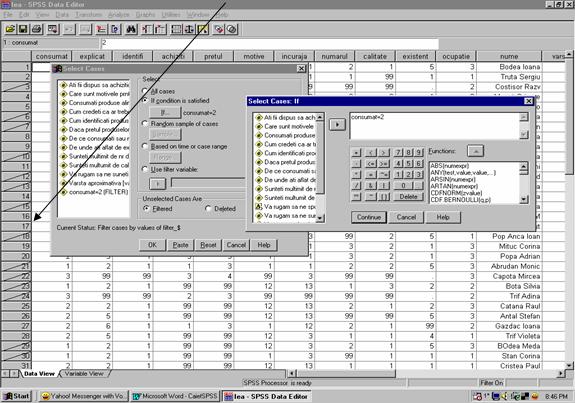Viewport: 575px width, 403px height.
Task: Click the Use Sets circles icon
Action: click(x=232, y=29)
